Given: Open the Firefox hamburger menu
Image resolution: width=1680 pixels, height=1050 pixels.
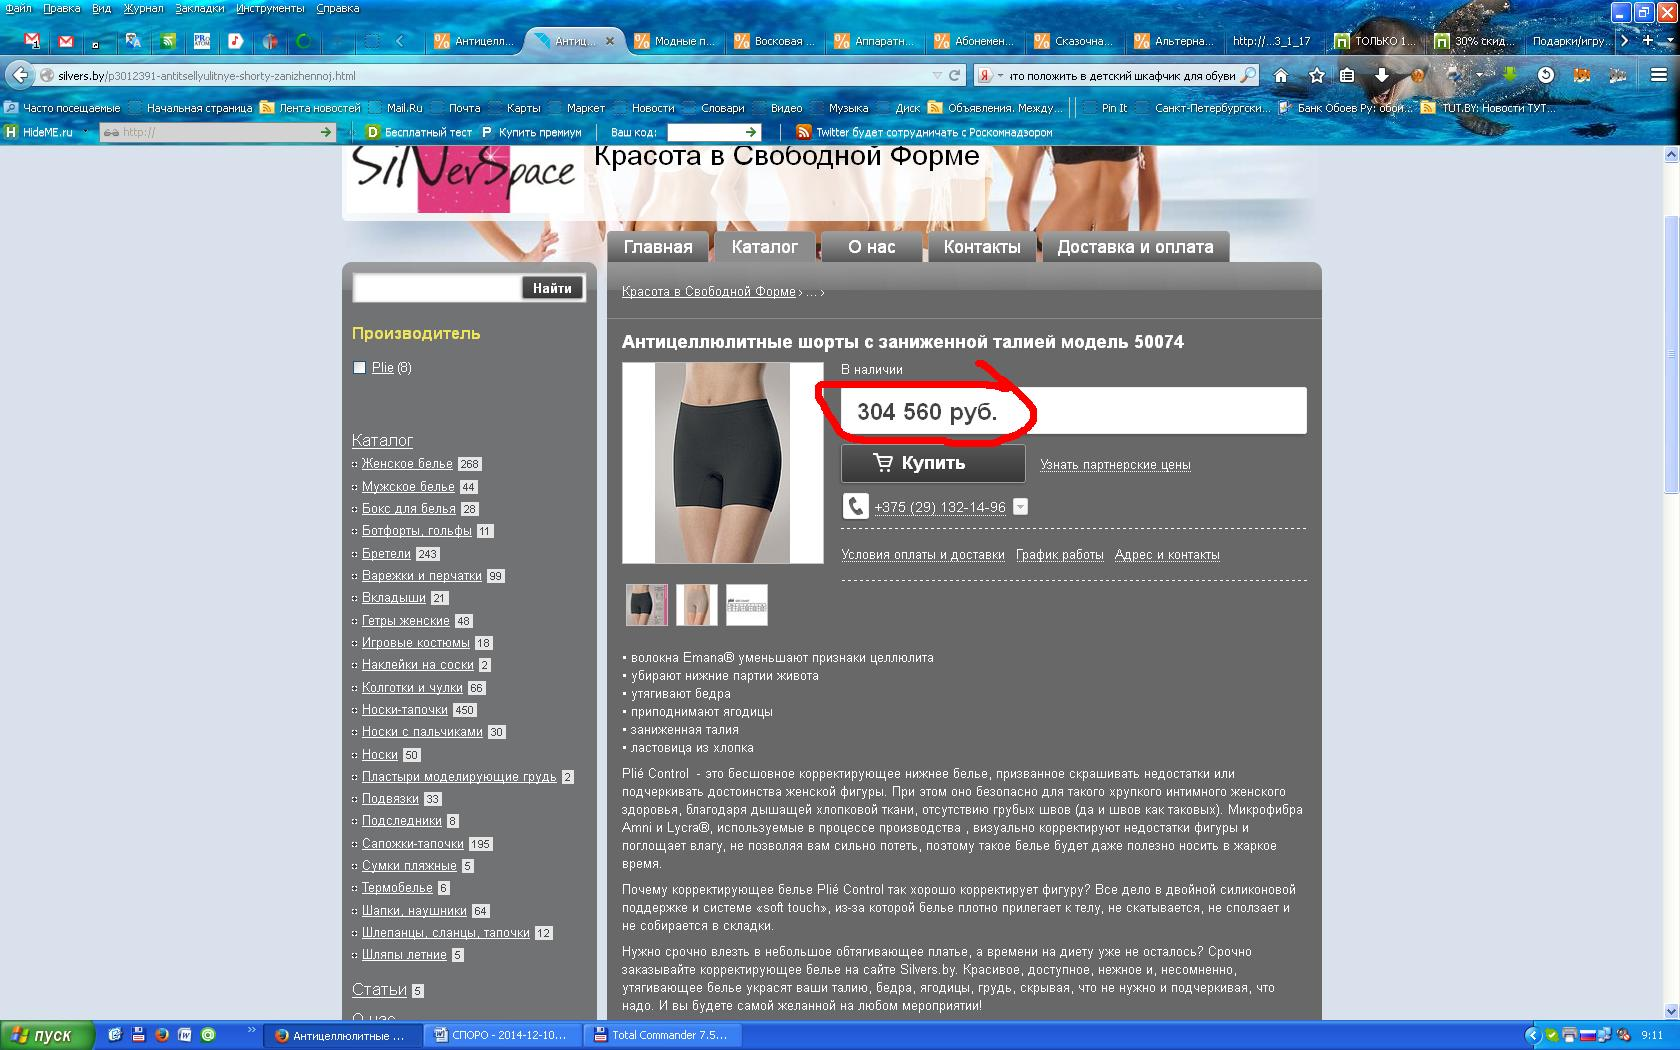Looking at the screenshot, I should pyautogui.click(x=1657, y=75).
